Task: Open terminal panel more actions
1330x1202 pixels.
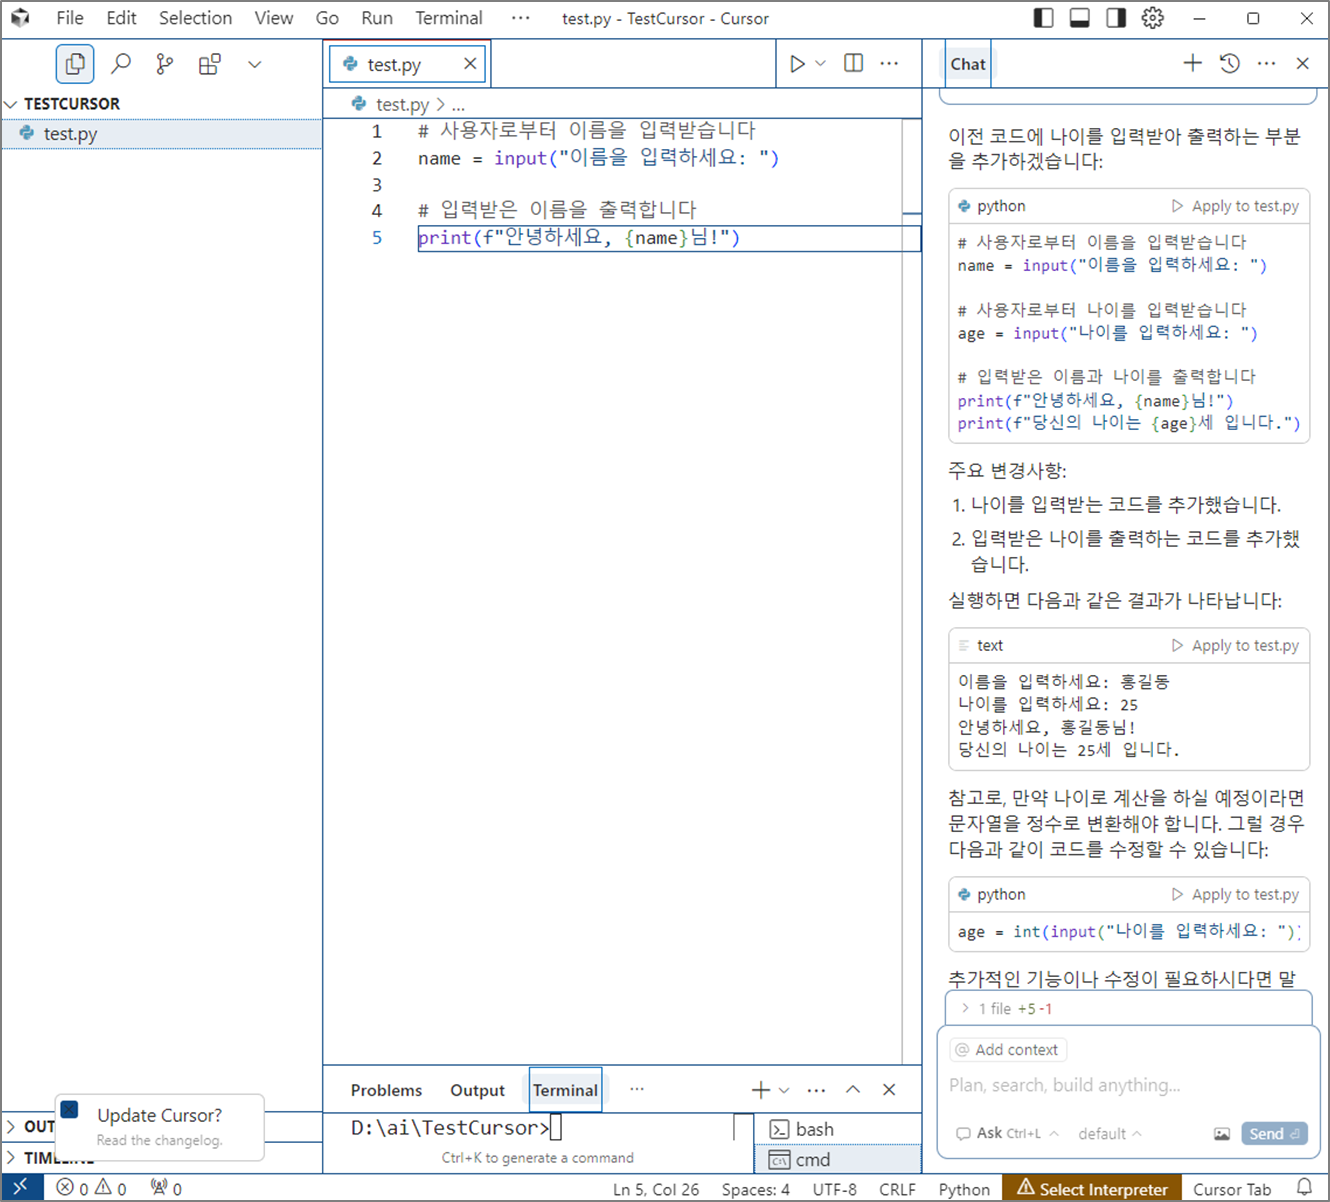Action: (x=816, y=1090)
